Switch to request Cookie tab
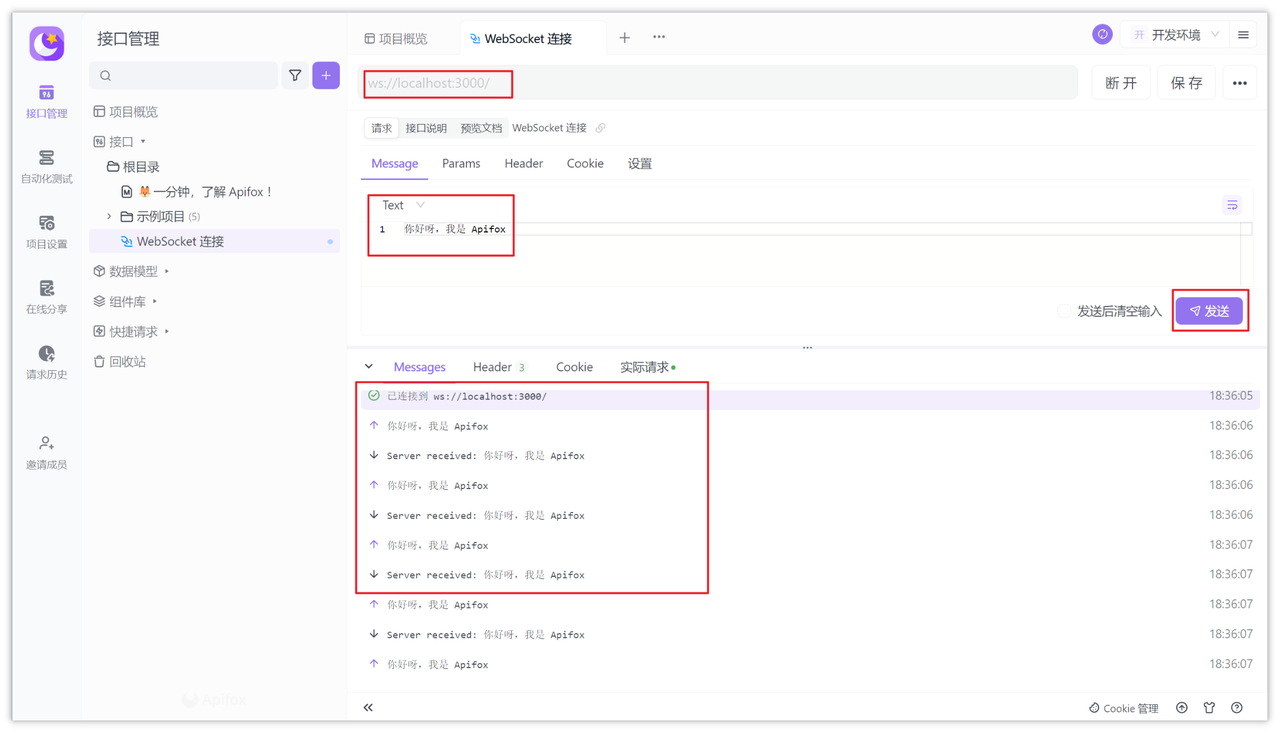Image resolution: width=1280 pixels, height=733 pixels. tap(585, 164)
